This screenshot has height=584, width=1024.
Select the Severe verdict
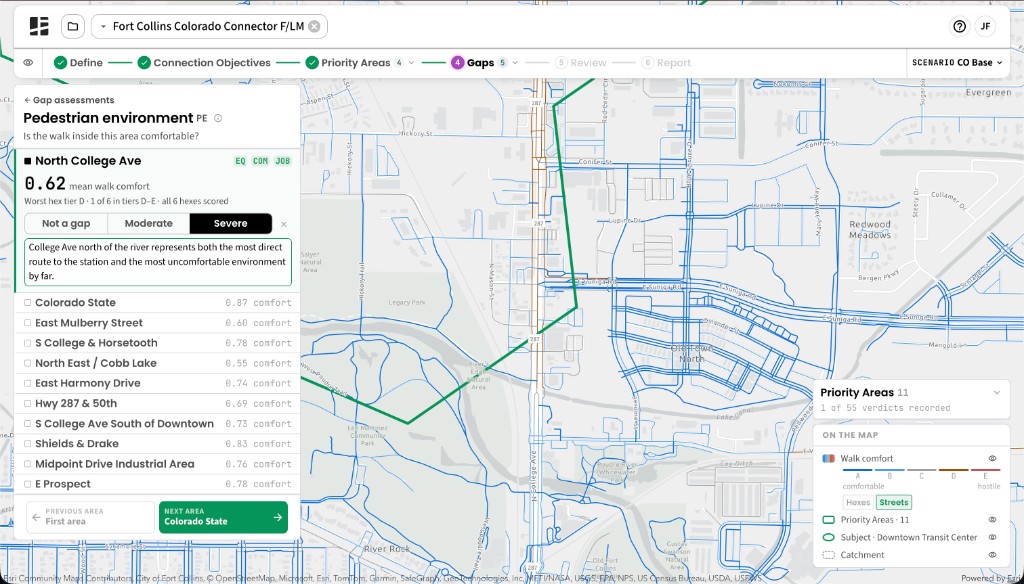coord(231,223)
